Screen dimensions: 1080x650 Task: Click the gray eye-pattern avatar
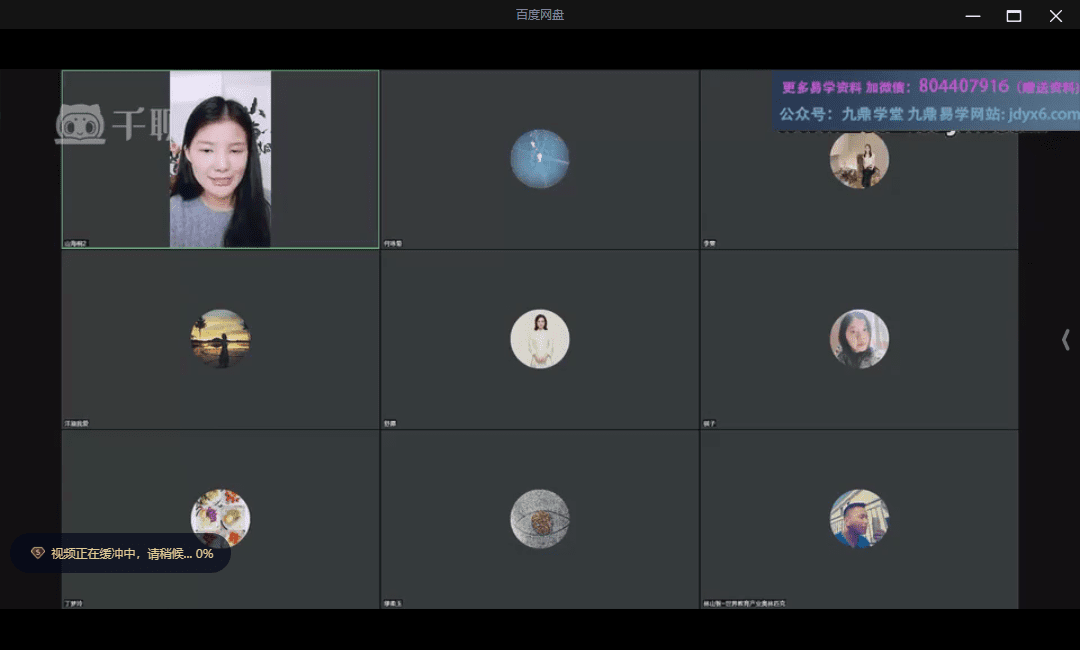(540, 518)
